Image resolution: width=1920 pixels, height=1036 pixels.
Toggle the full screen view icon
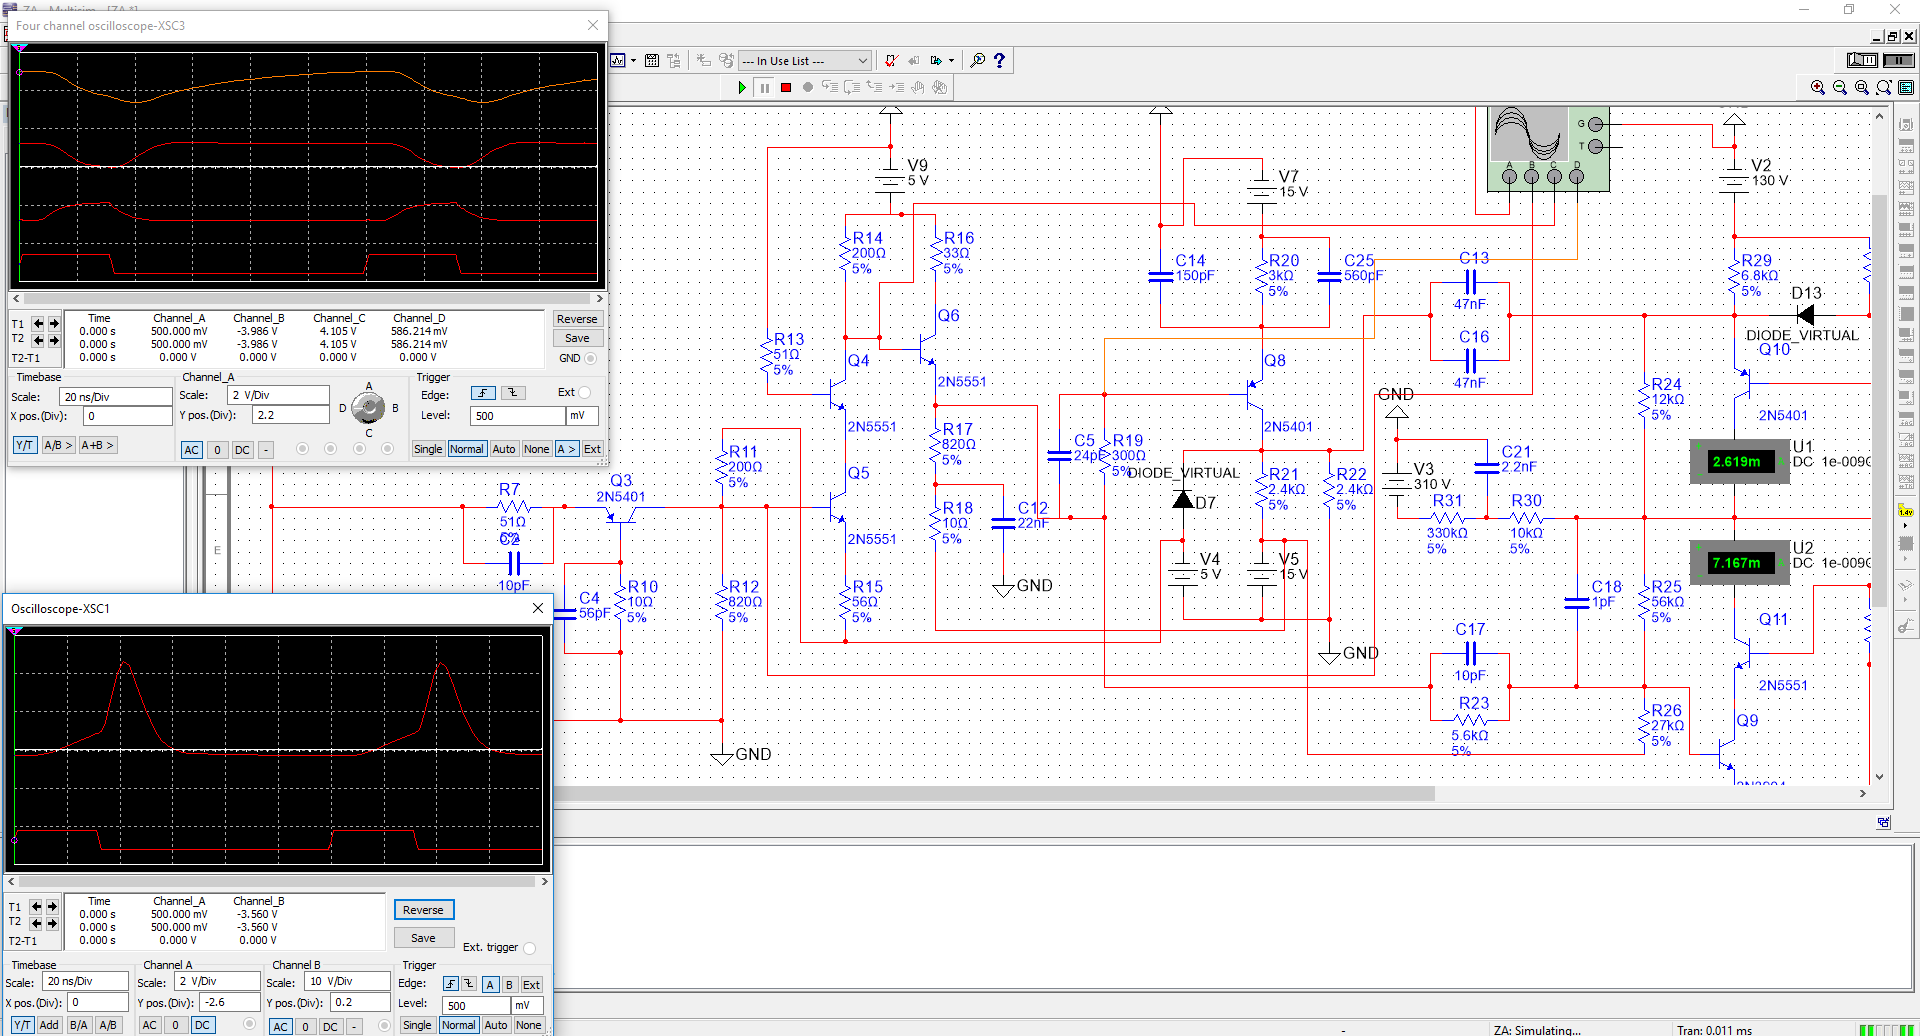point(1906,88)
